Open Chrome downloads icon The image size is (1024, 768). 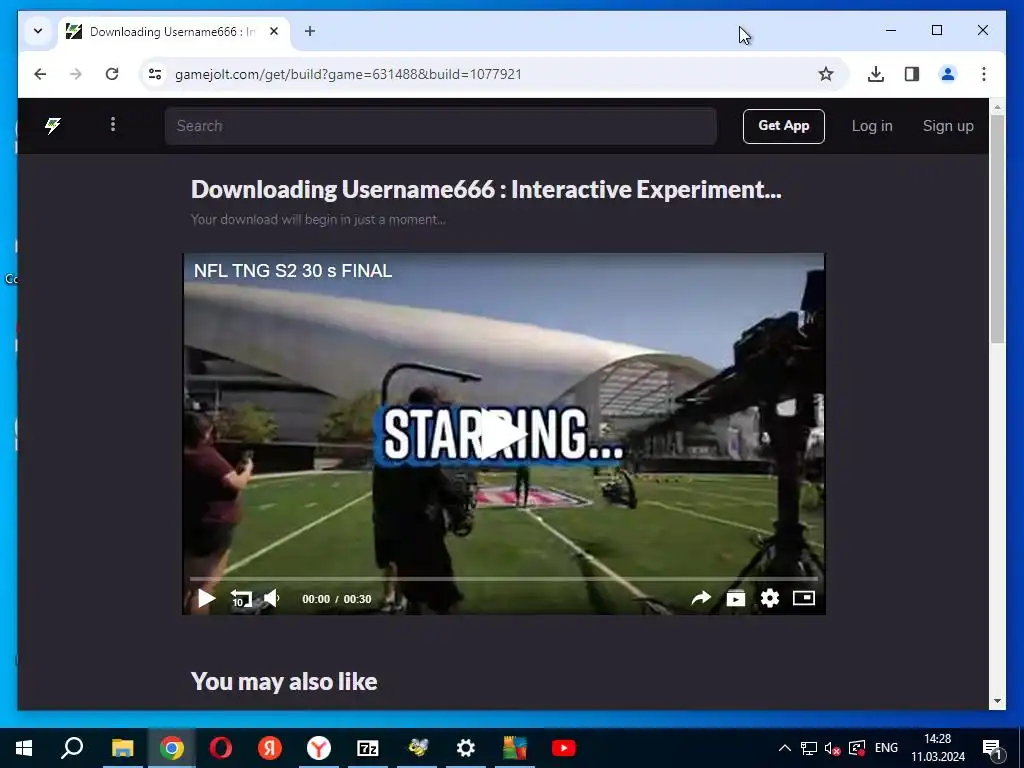[876, 74]
